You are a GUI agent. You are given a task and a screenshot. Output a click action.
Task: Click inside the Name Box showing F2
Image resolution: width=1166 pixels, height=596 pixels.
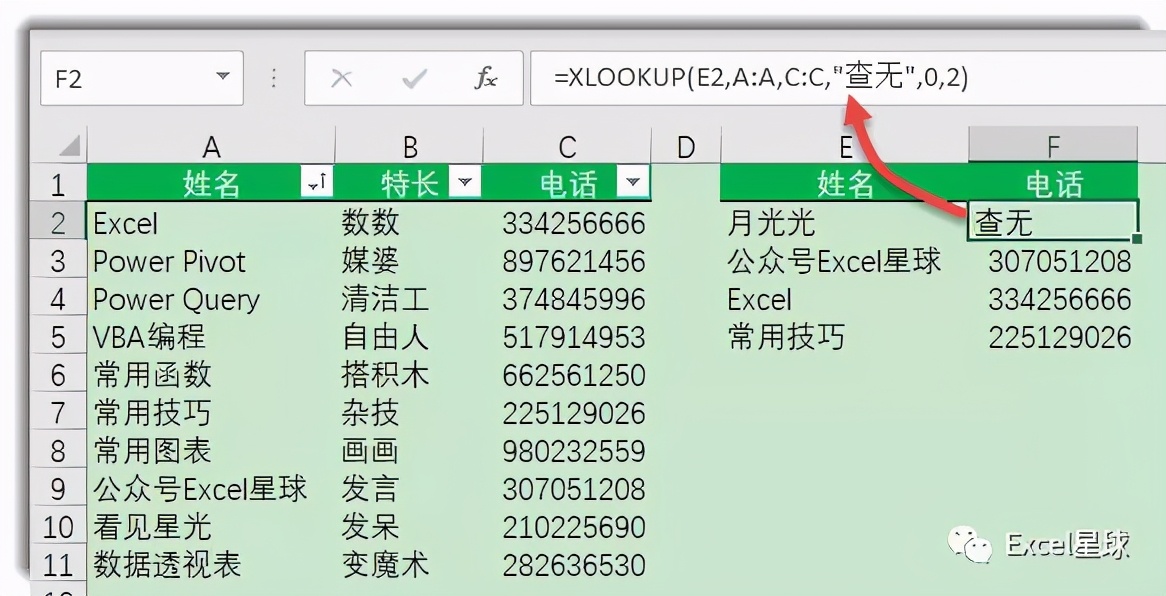click(x=120, y=76)
